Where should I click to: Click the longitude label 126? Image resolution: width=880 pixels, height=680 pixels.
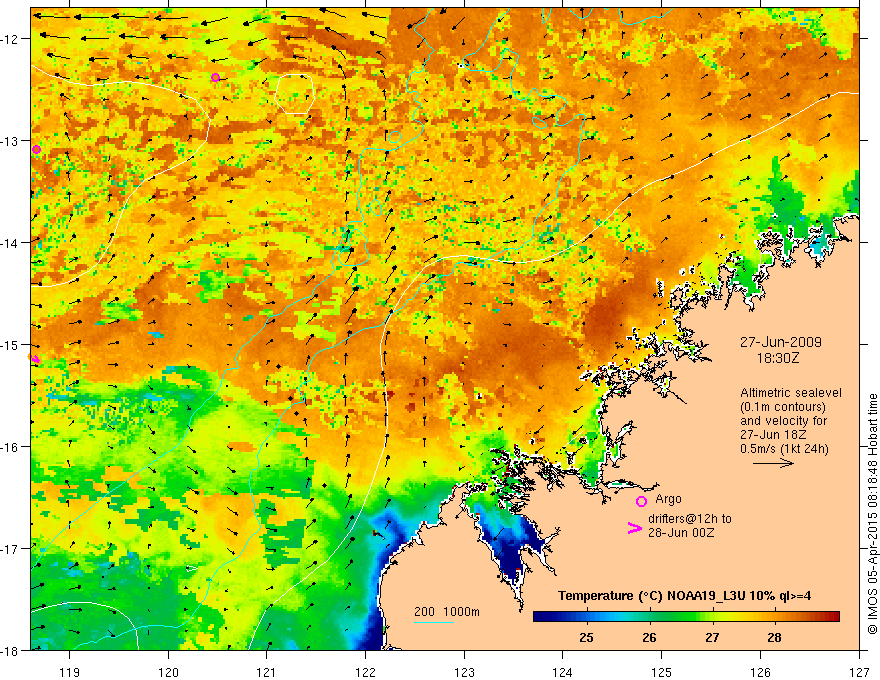[760, 672]
